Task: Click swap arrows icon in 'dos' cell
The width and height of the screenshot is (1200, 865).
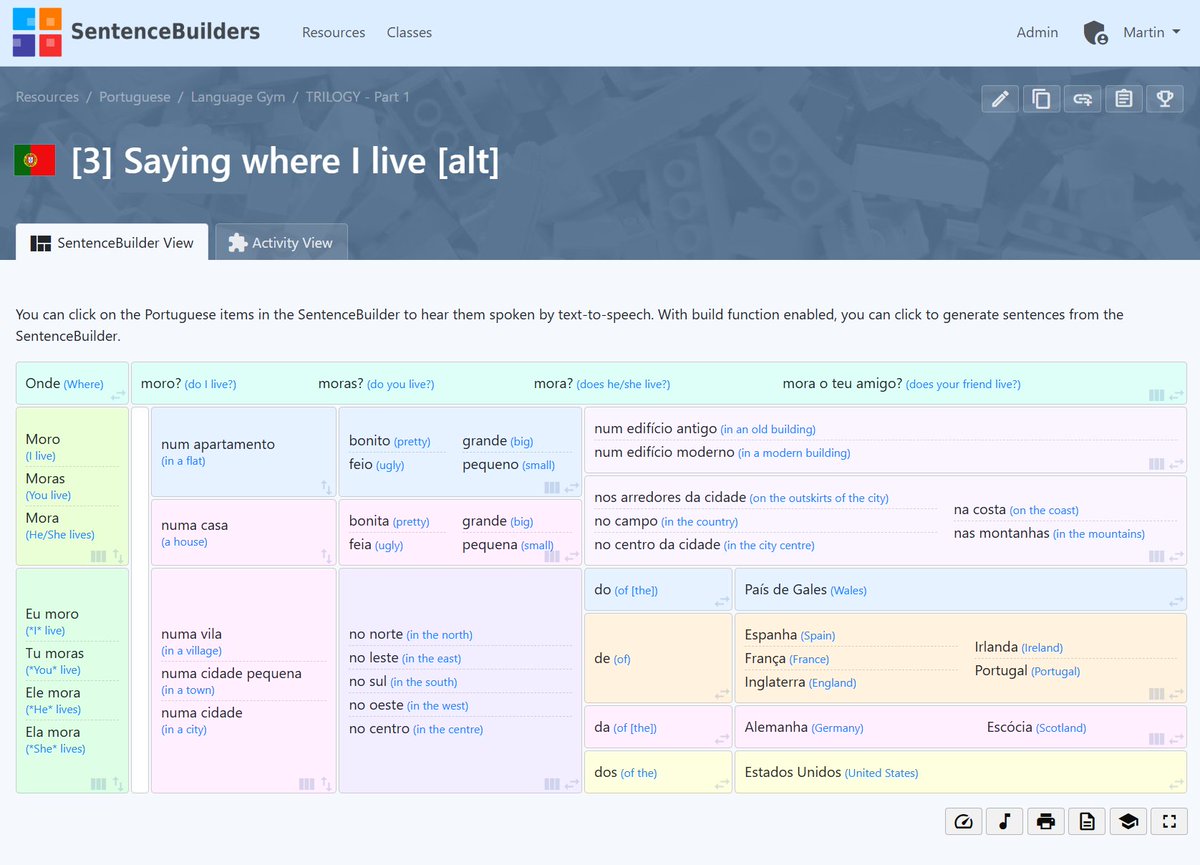Action: 722,785
